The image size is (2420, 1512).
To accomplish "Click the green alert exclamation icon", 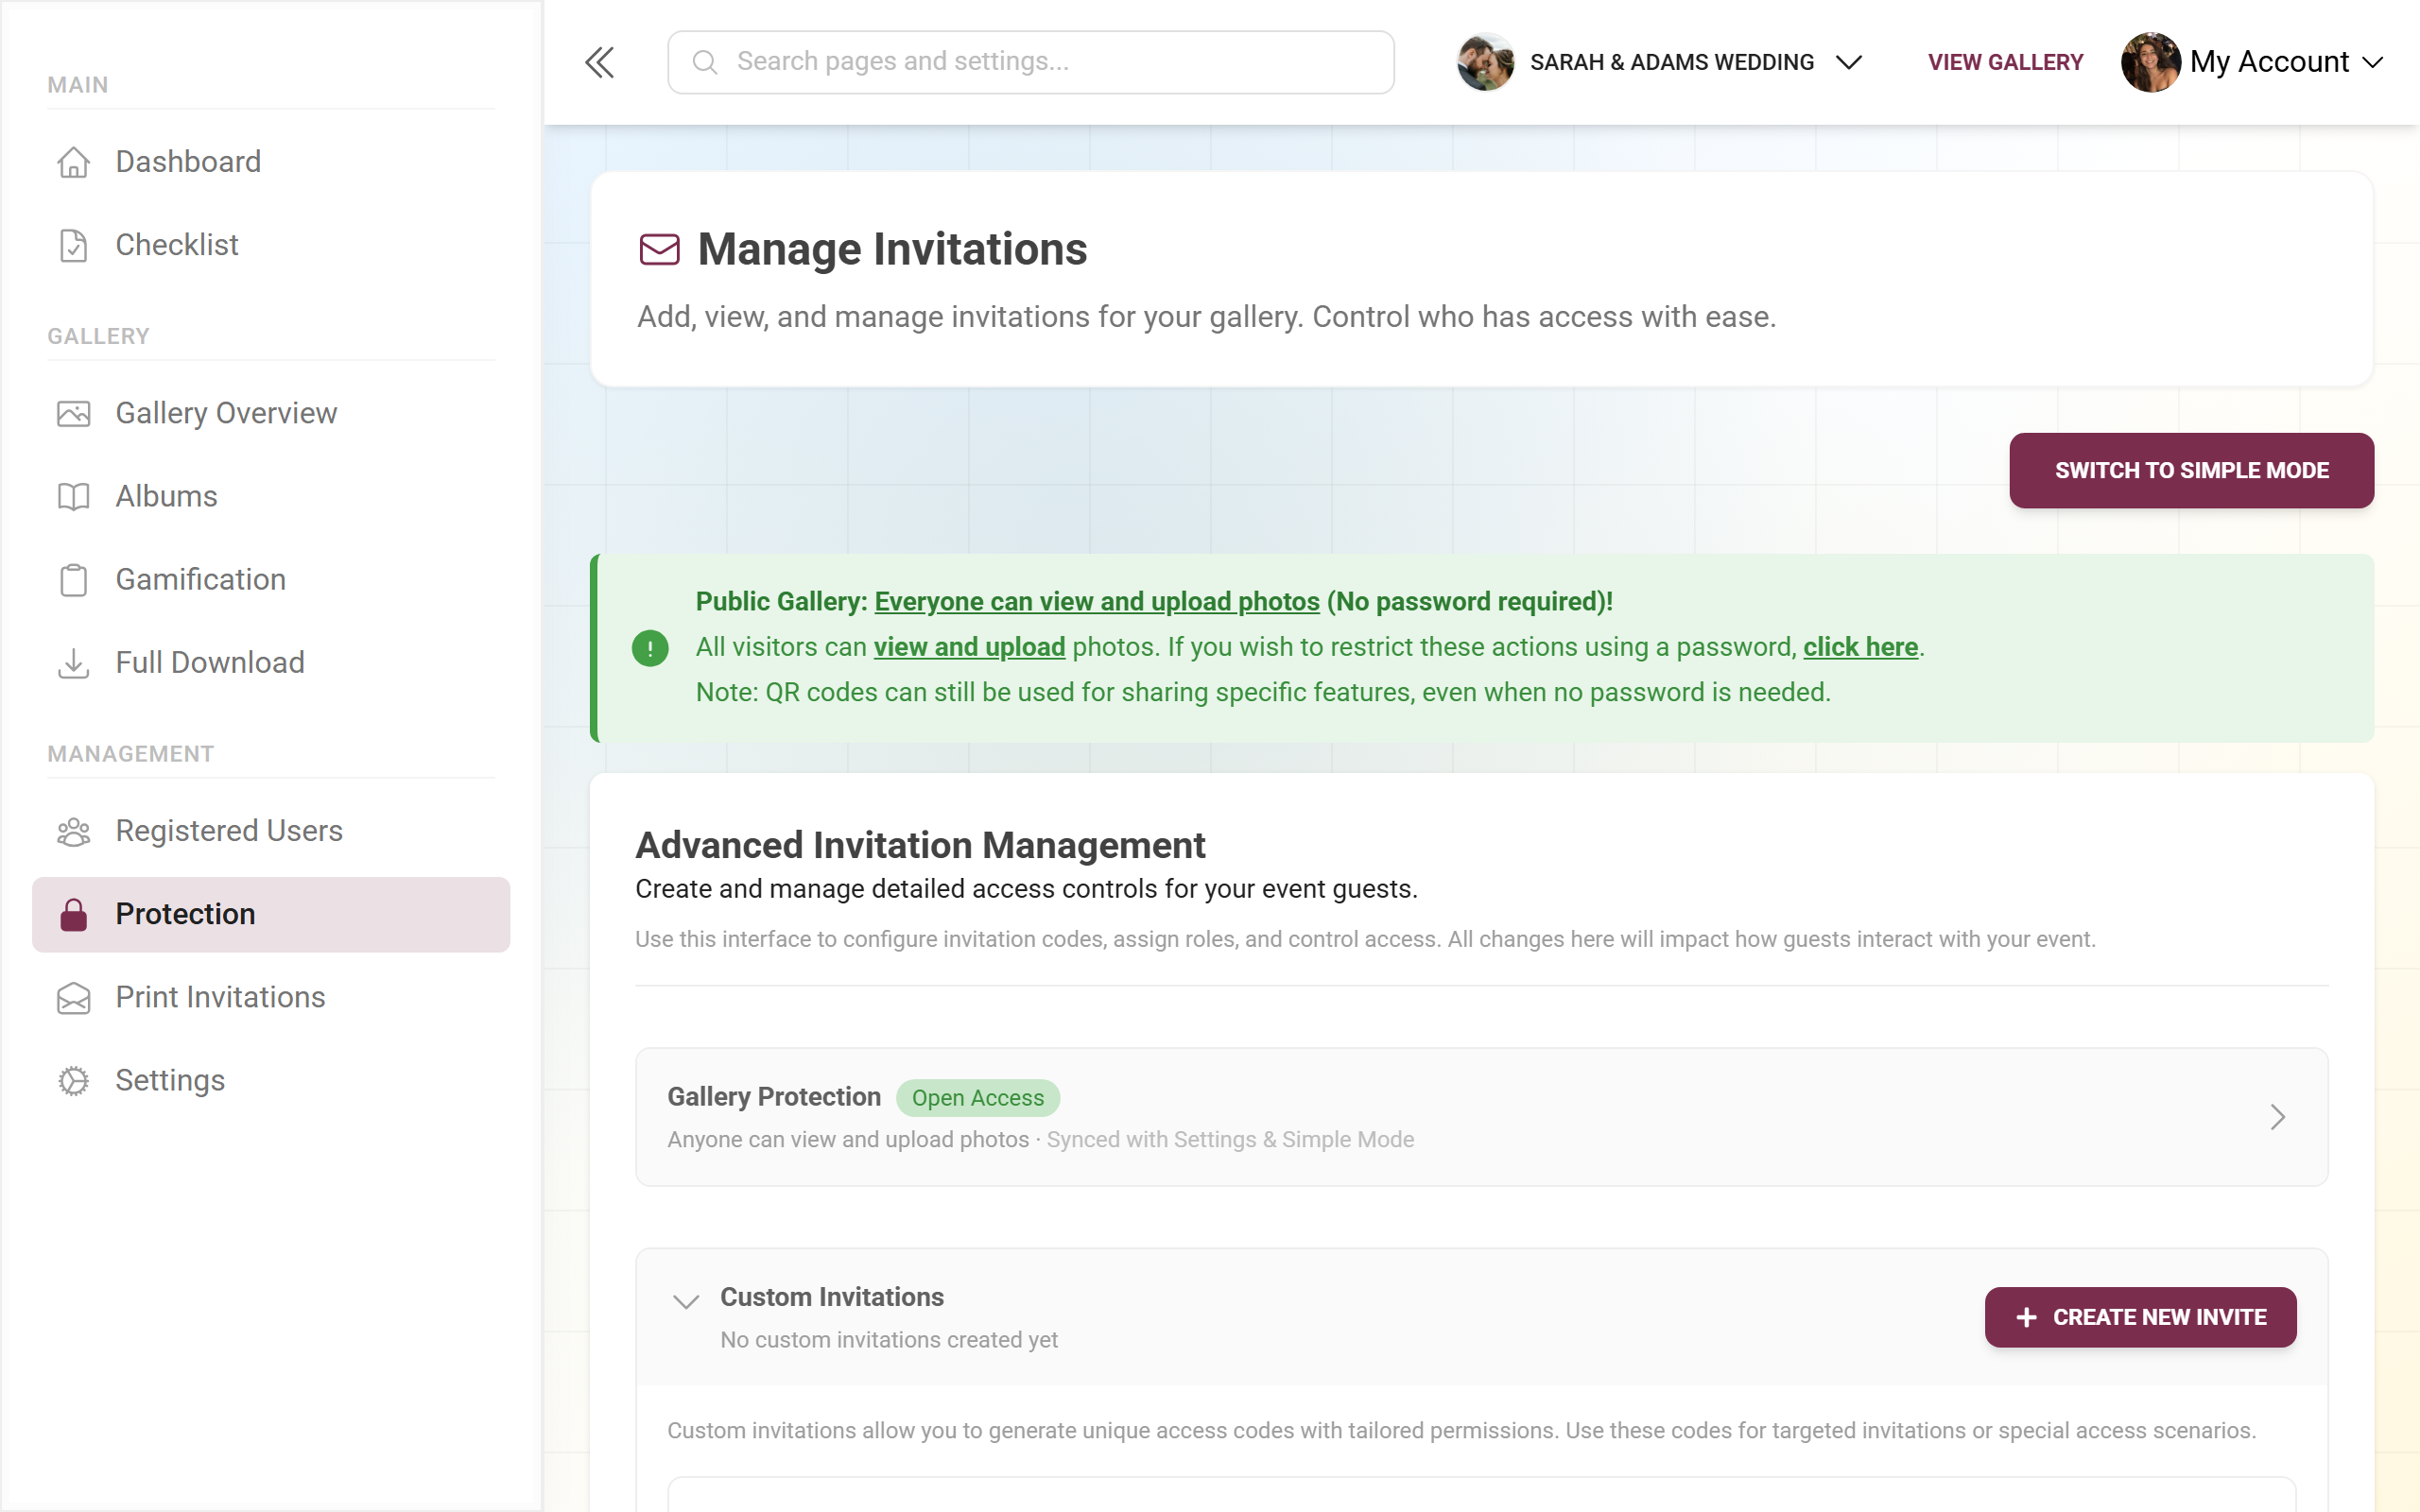I will (x=650, y=648).
